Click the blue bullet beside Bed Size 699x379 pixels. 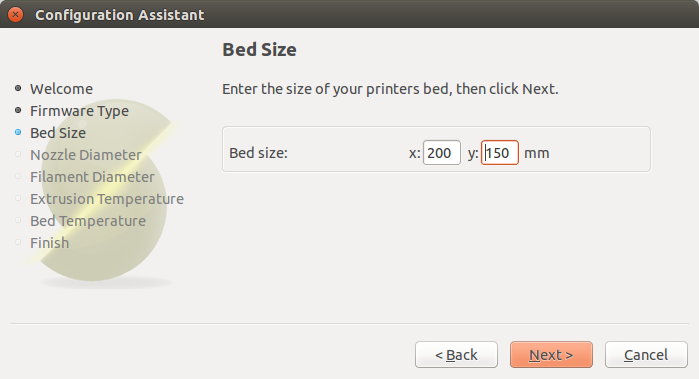point(18,132)
